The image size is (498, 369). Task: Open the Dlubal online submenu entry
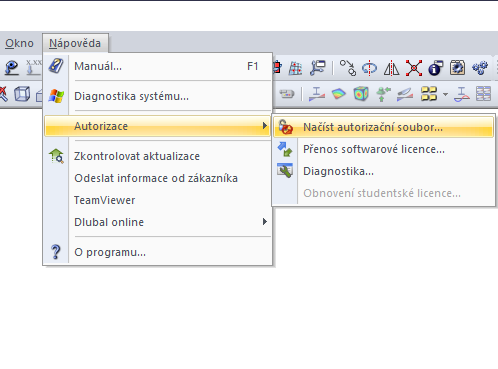(x=157, y=222)
